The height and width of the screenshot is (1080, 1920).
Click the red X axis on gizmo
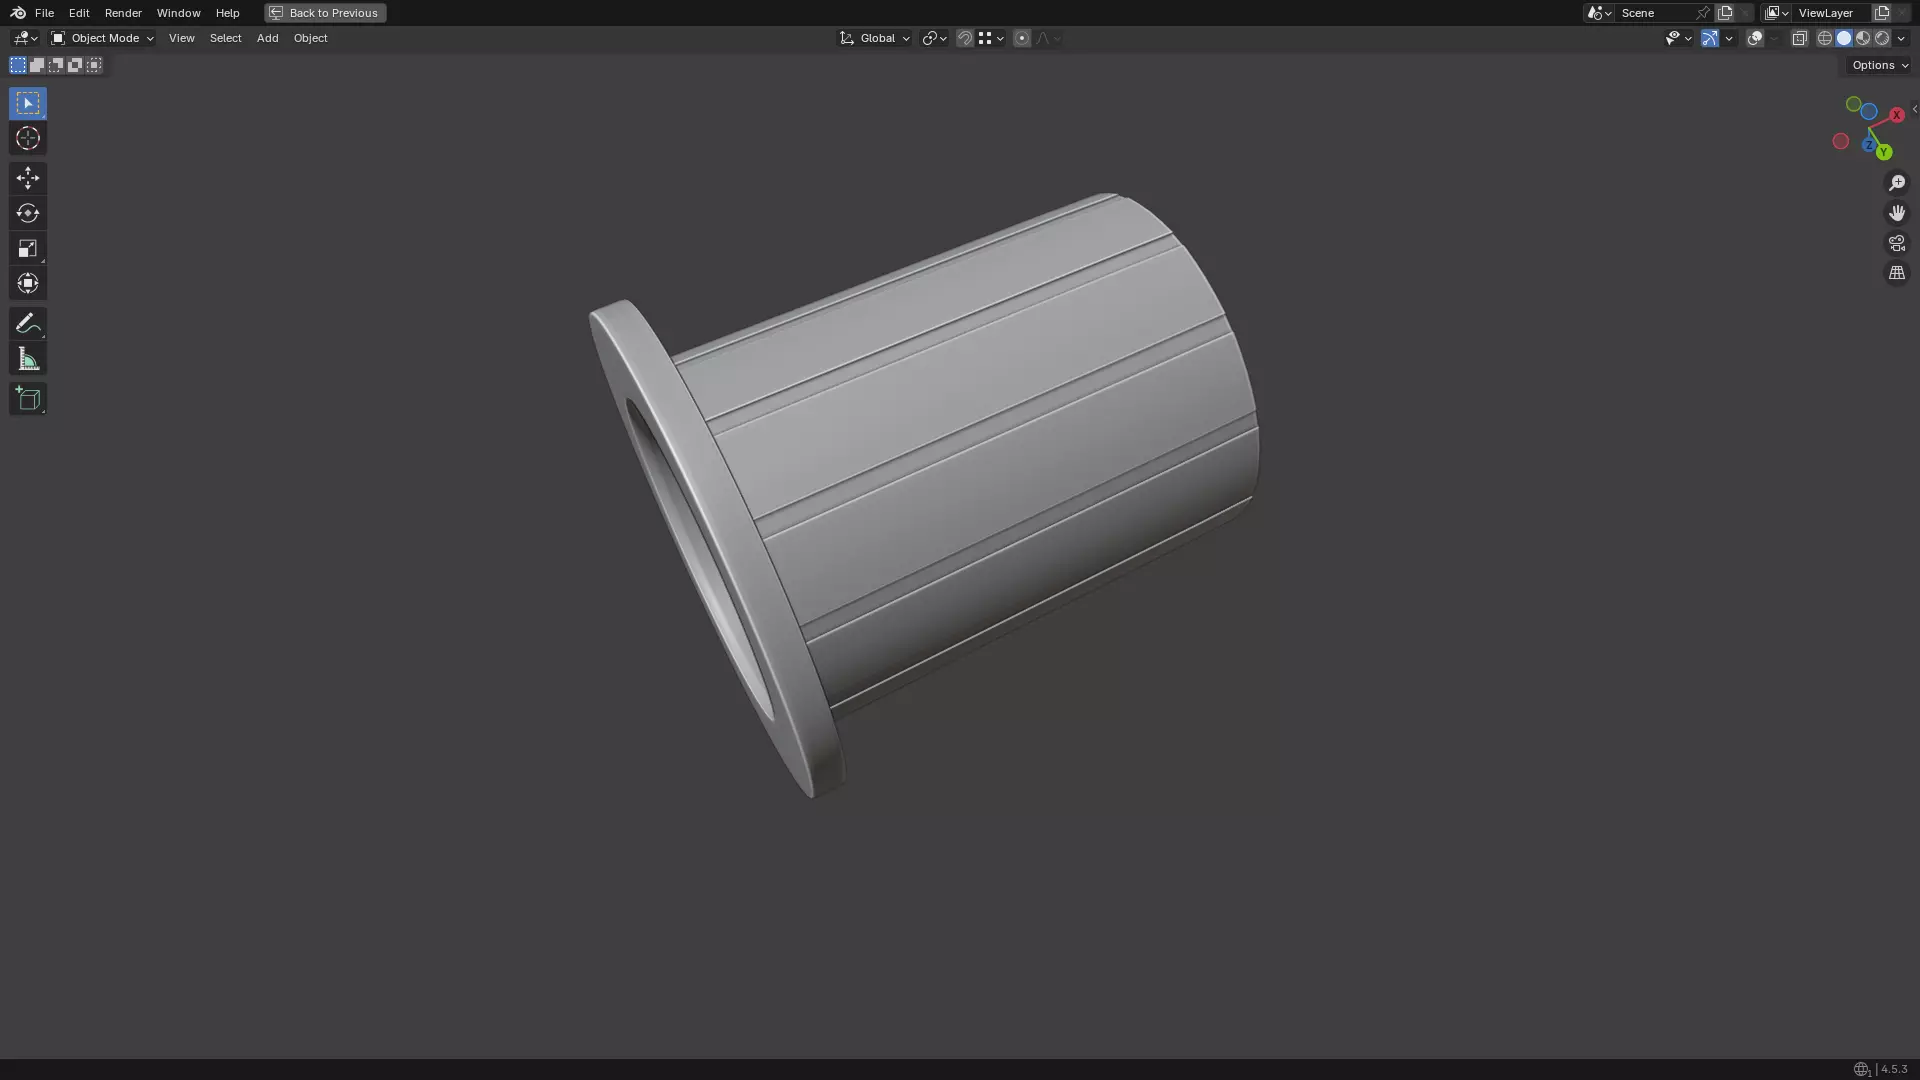coord(1896,115)
